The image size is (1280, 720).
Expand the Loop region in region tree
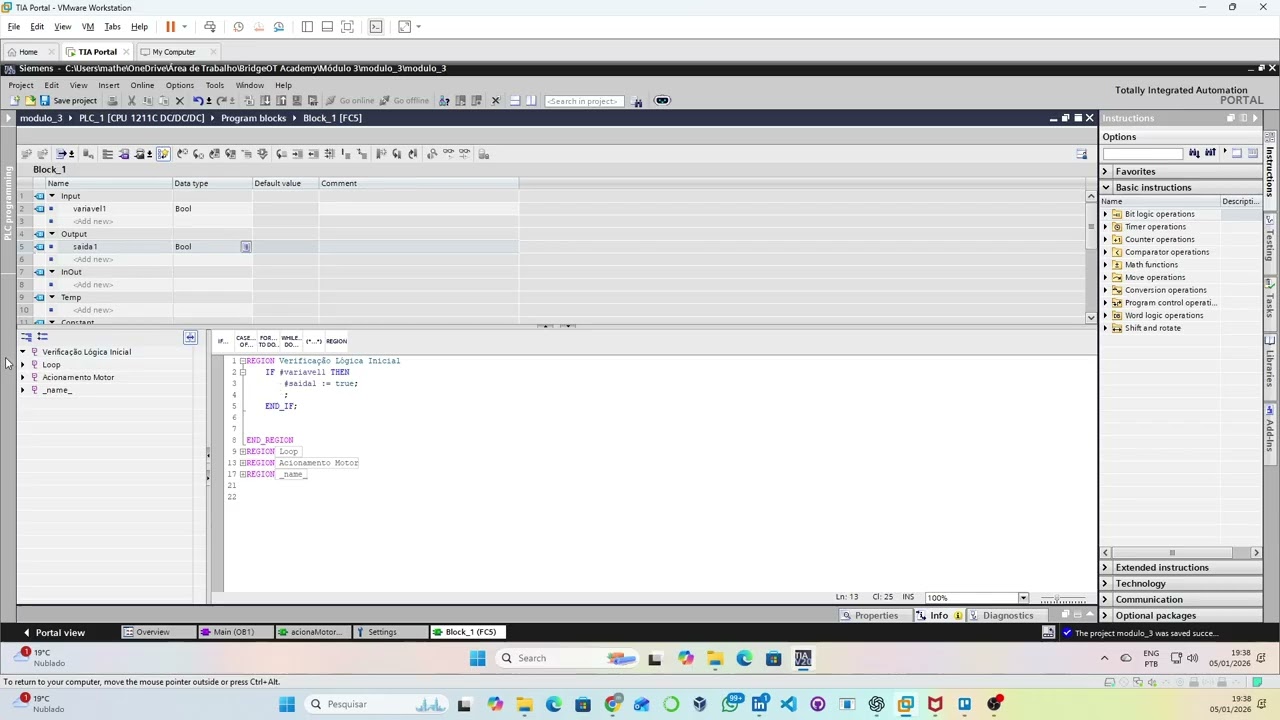[x=22, y=365]
